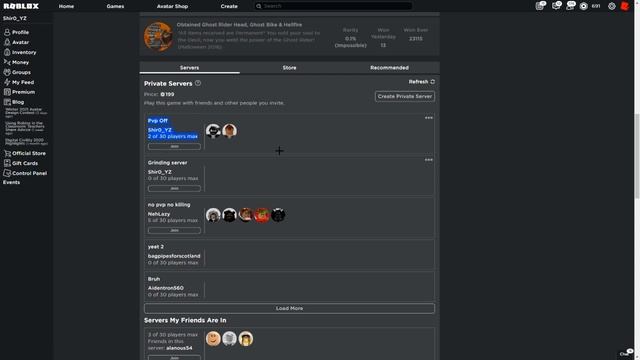The width and height of the screenshot is (640, 360).
Task: Select the 'Bruh' server name
Action: [x=154, y=279]
